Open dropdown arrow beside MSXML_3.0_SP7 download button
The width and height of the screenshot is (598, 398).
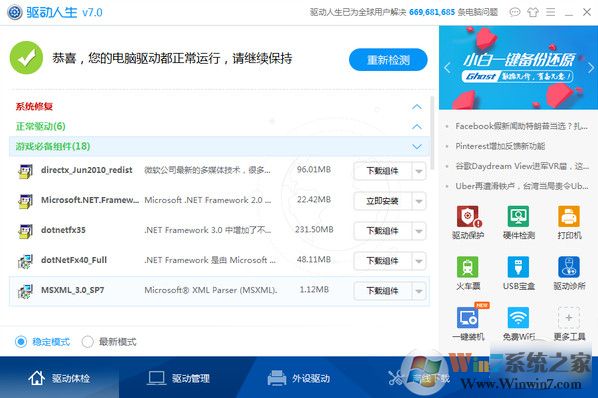click(419, 291)
